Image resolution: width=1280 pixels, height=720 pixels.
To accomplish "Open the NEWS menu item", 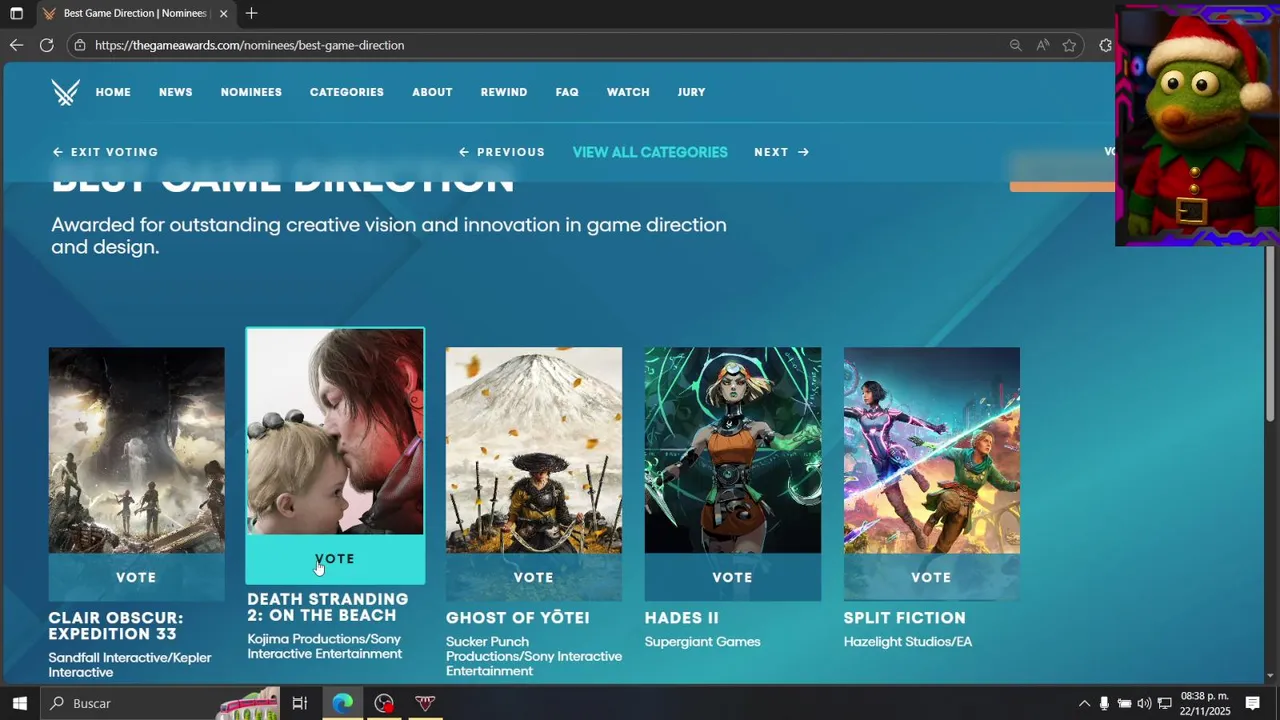I will (x=175, y=92).
